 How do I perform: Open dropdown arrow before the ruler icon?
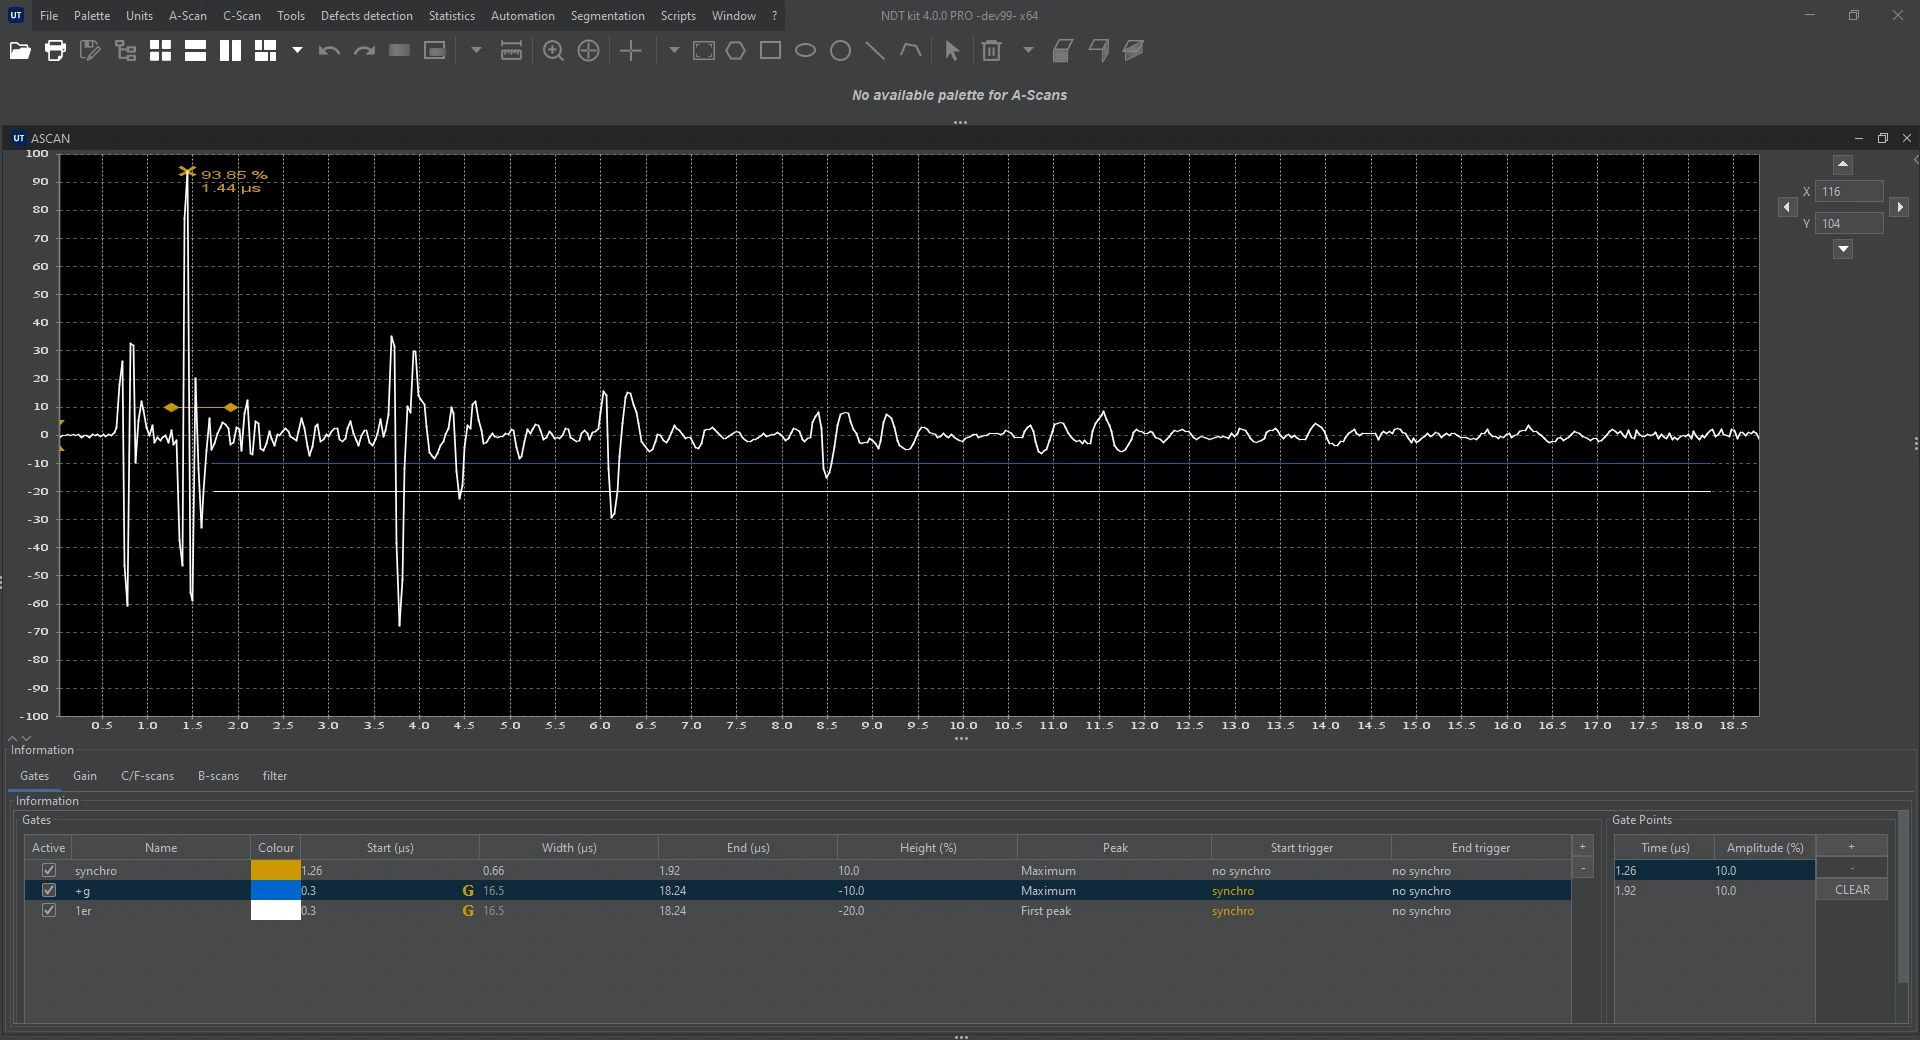(476, 51)
